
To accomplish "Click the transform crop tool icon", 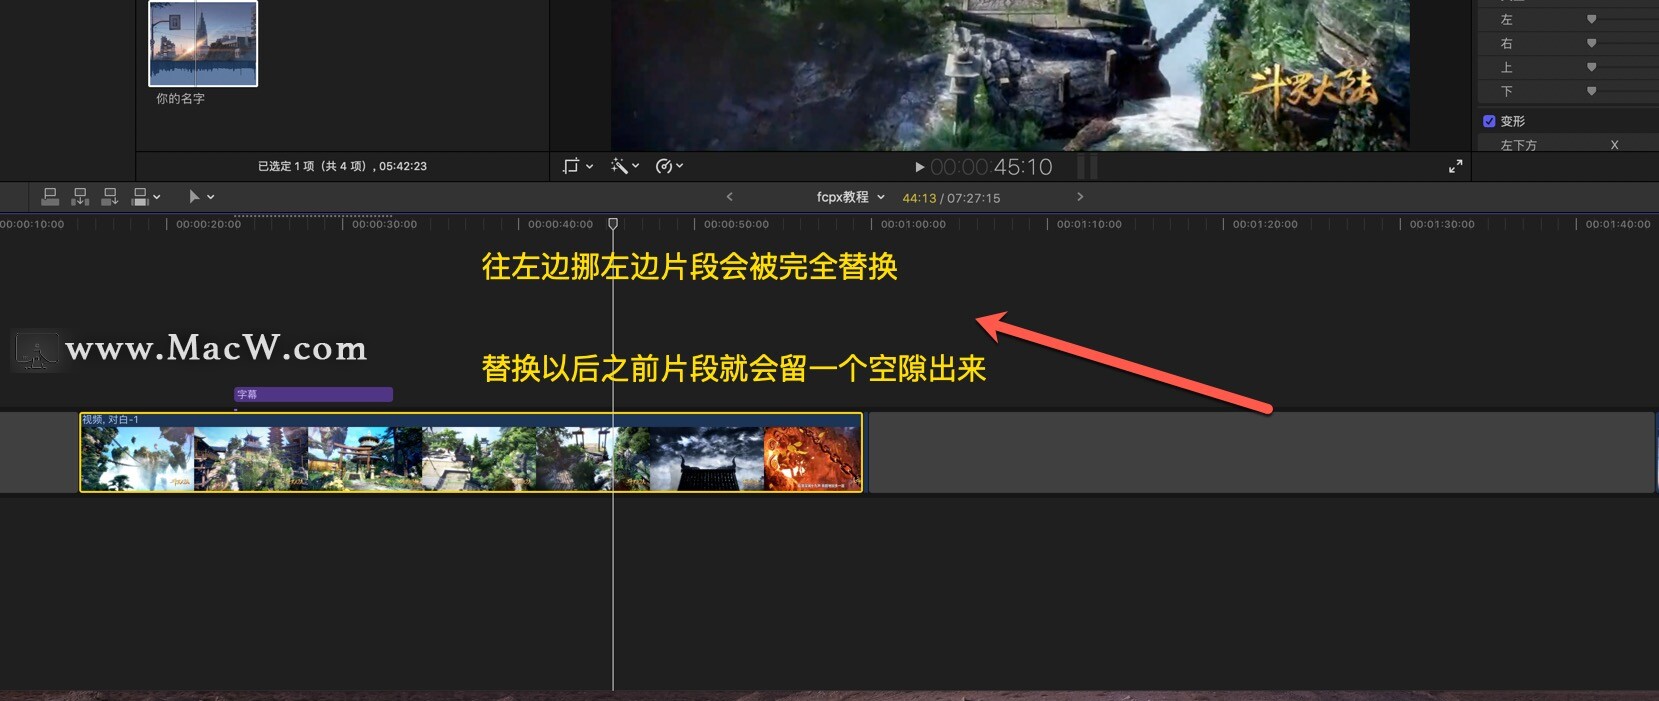I will [571, 166].
